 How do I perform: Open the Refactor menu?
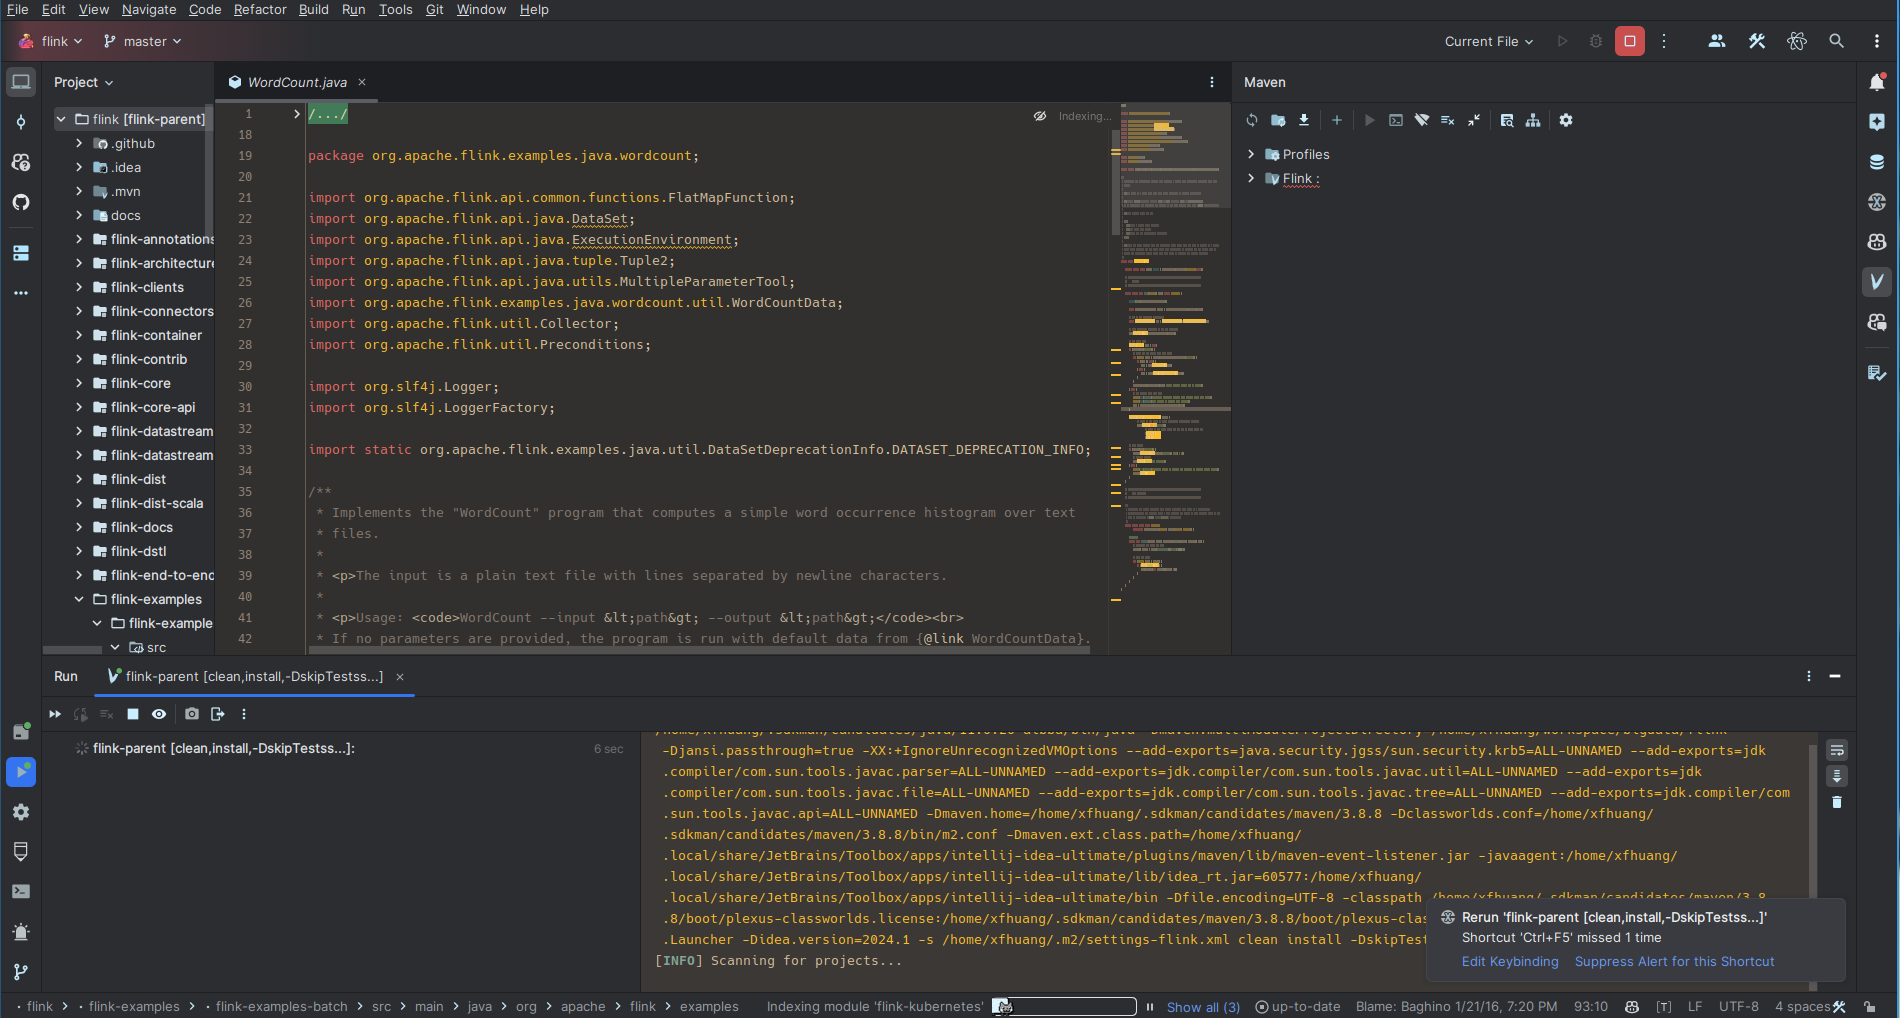(260, 9)
